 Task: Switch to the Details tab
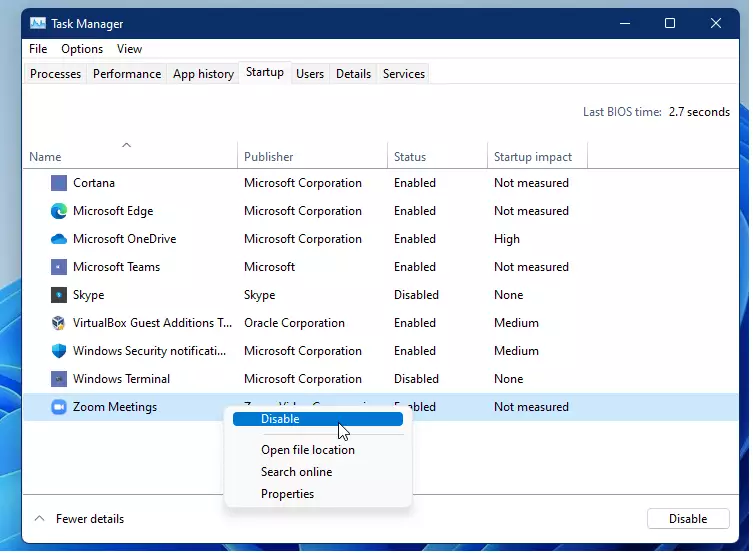coord(353,74)
